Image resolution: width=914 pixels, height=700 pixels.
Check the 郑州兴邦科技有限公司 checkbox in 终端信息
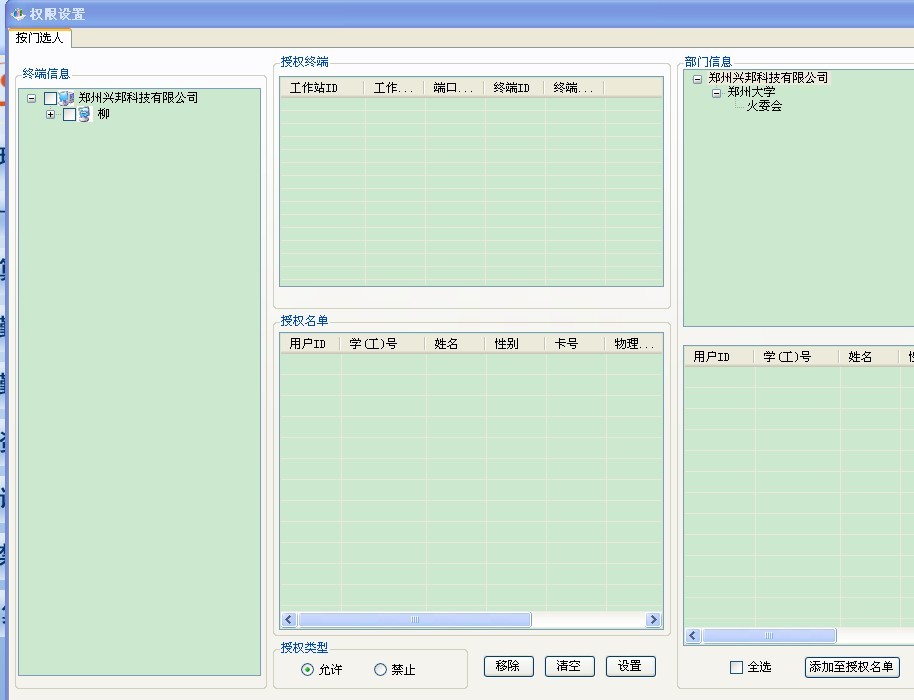51,99
